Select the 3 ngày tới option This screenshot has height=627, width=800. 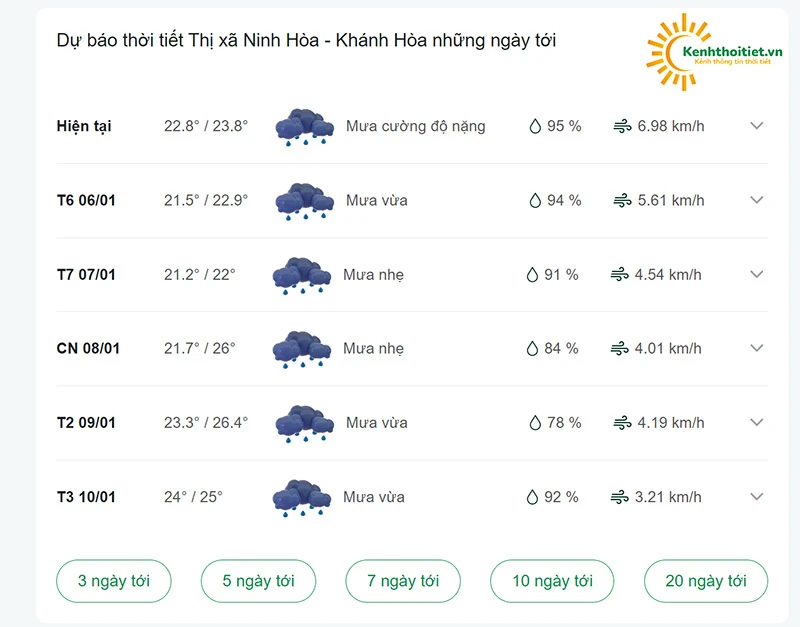112,580
